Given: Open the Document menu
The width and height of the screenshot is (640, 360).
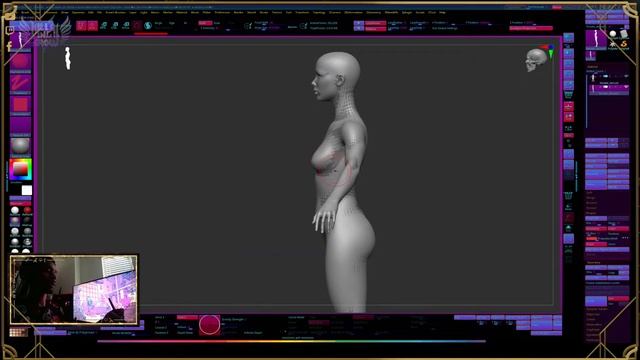Looking at the screenshot, I should 52,13.
